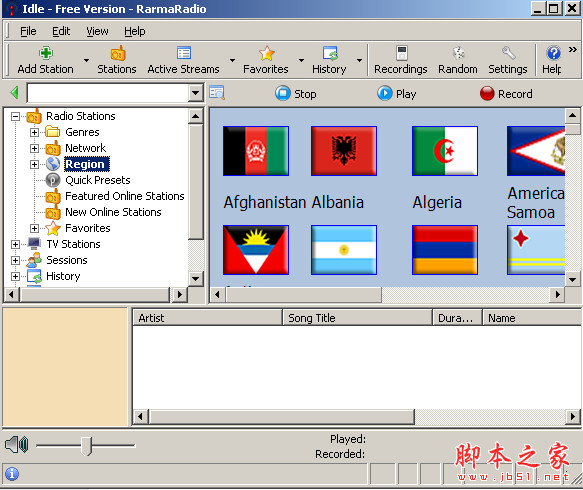The image size is (583, 490).
Task: Expand the Region tree node
Action: 34,164
